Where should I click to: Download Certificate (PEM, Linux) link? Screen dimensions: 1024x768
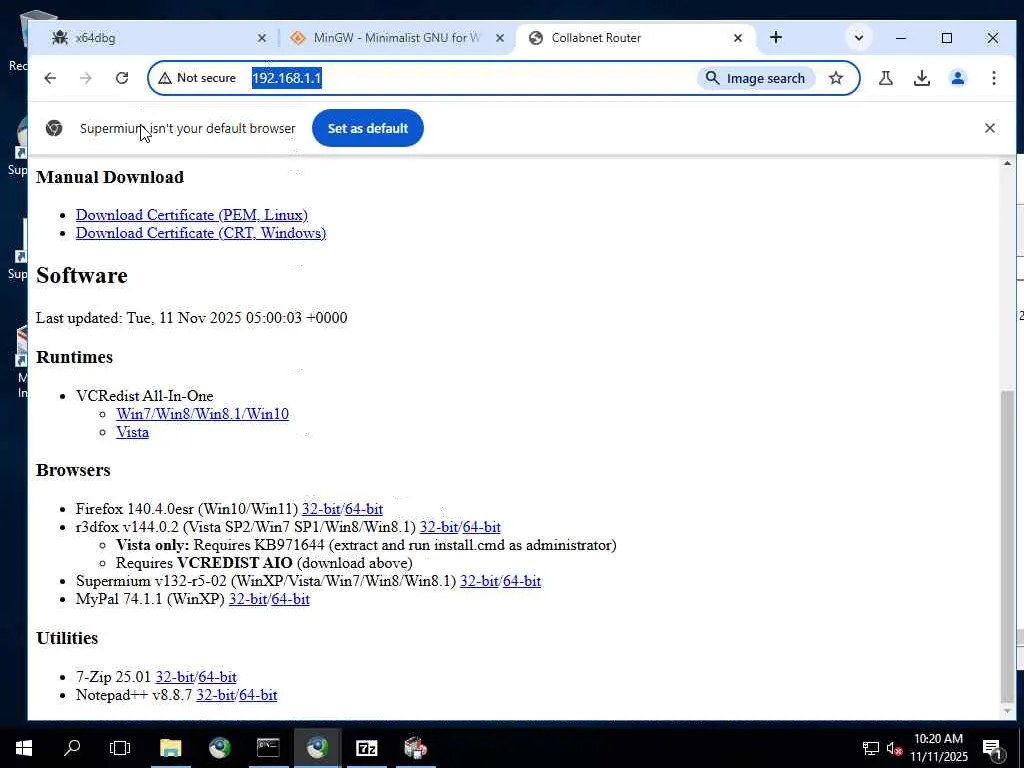pos(191,215)
